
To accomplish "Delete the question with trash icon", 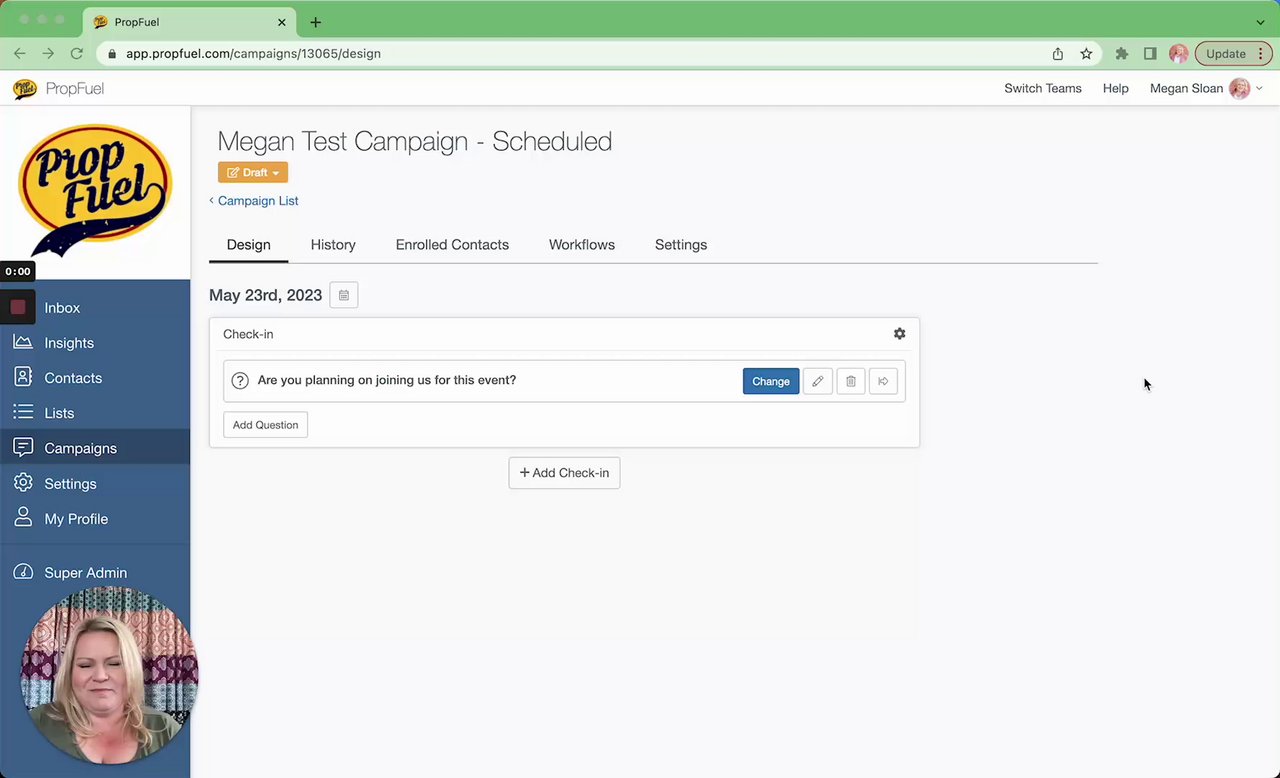I will tap(851, 381).
